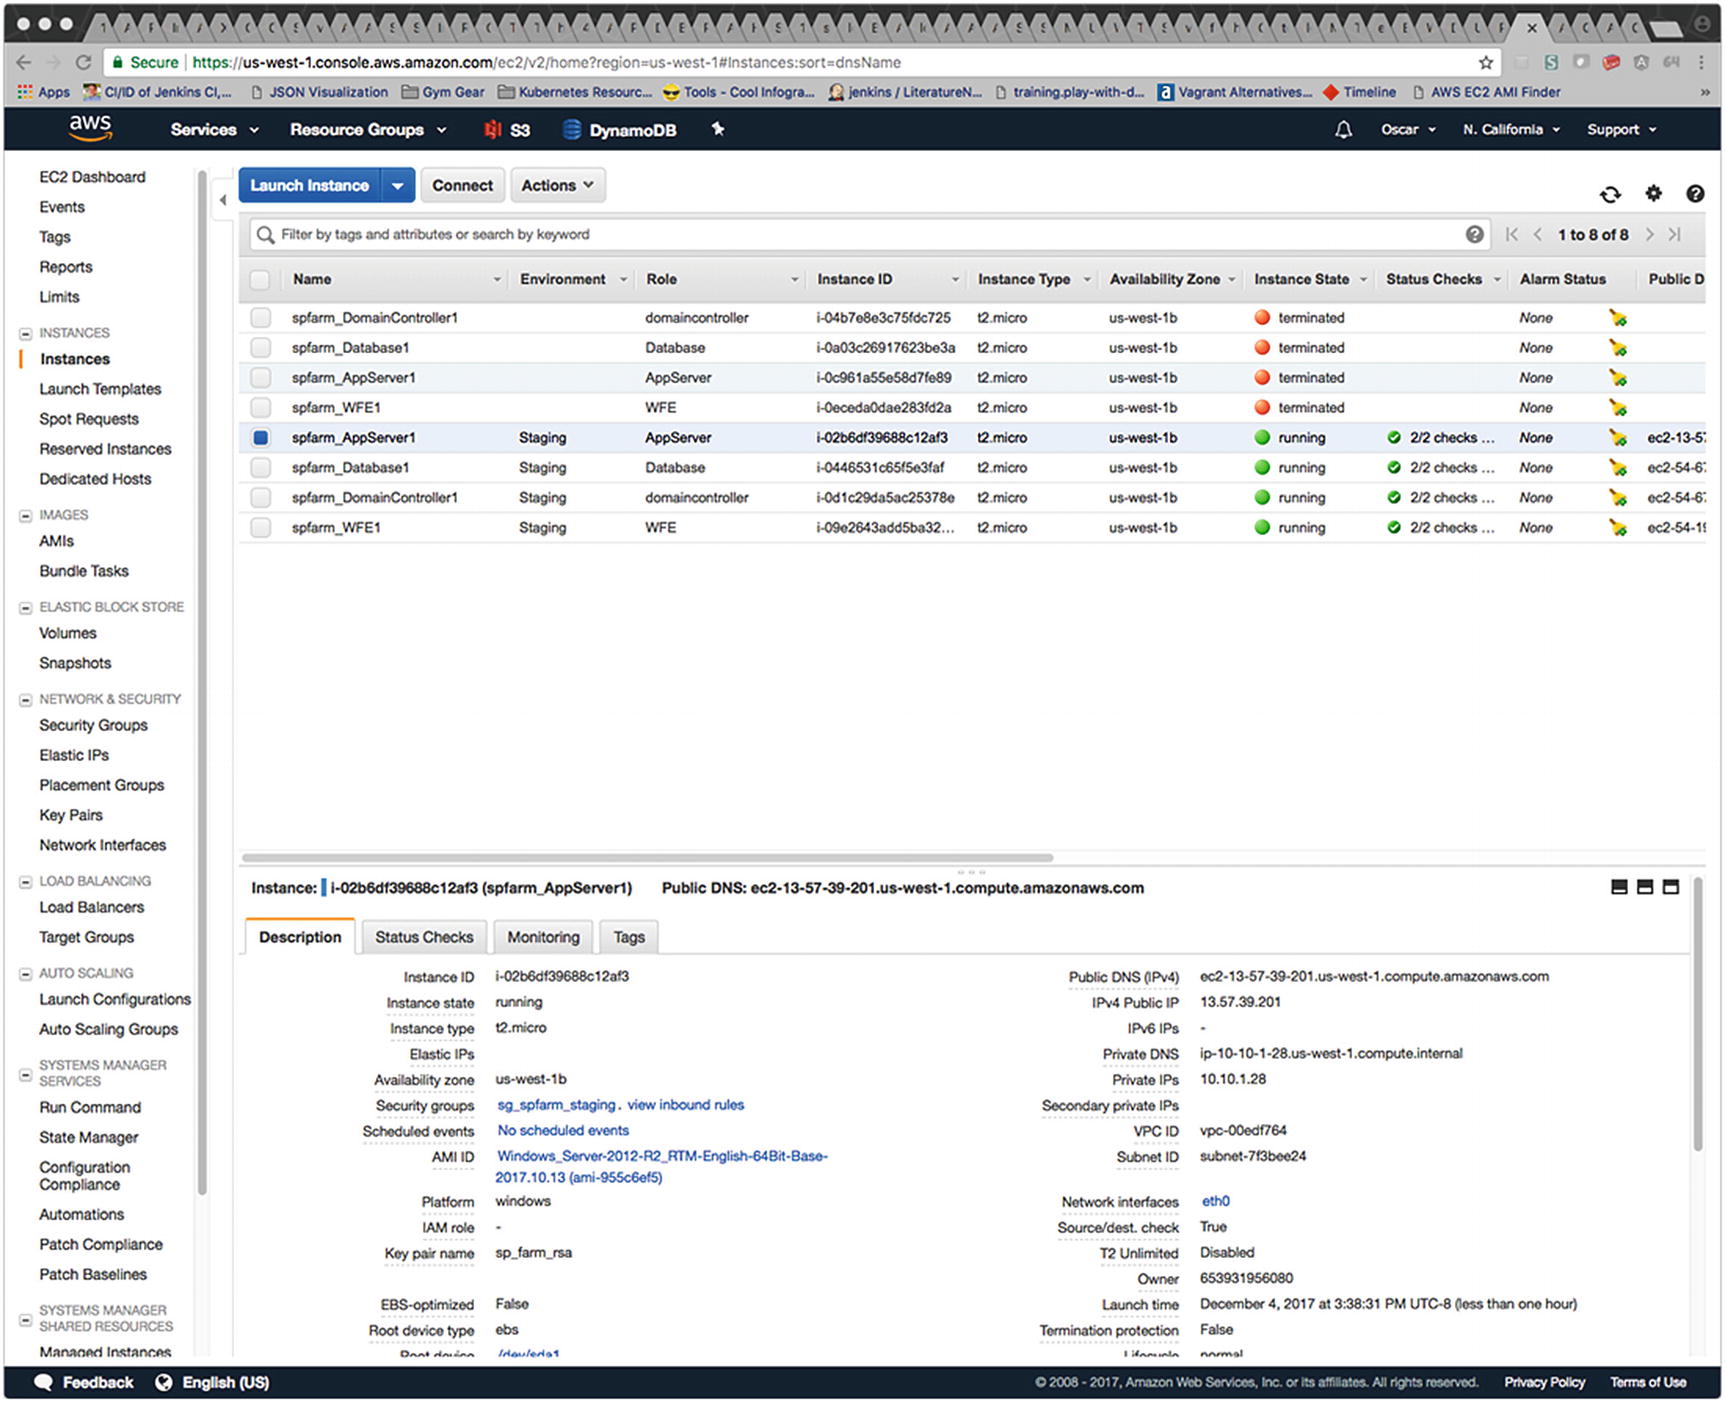Image resolution: width=1725 pixels, height=1402 pixels.
Task: Select Staging spfarm_WFE1 checkbox
Action: coord(260,528)
